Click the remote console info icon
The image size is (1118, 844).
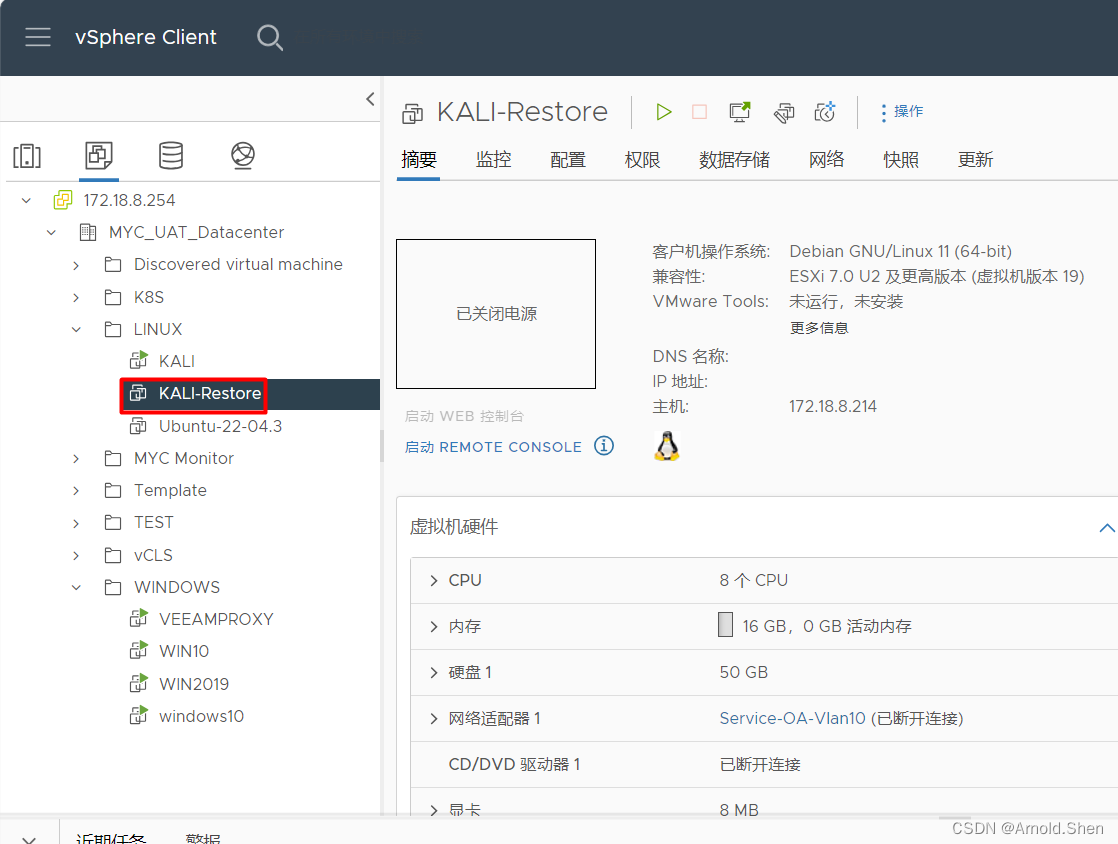[604, 446]
